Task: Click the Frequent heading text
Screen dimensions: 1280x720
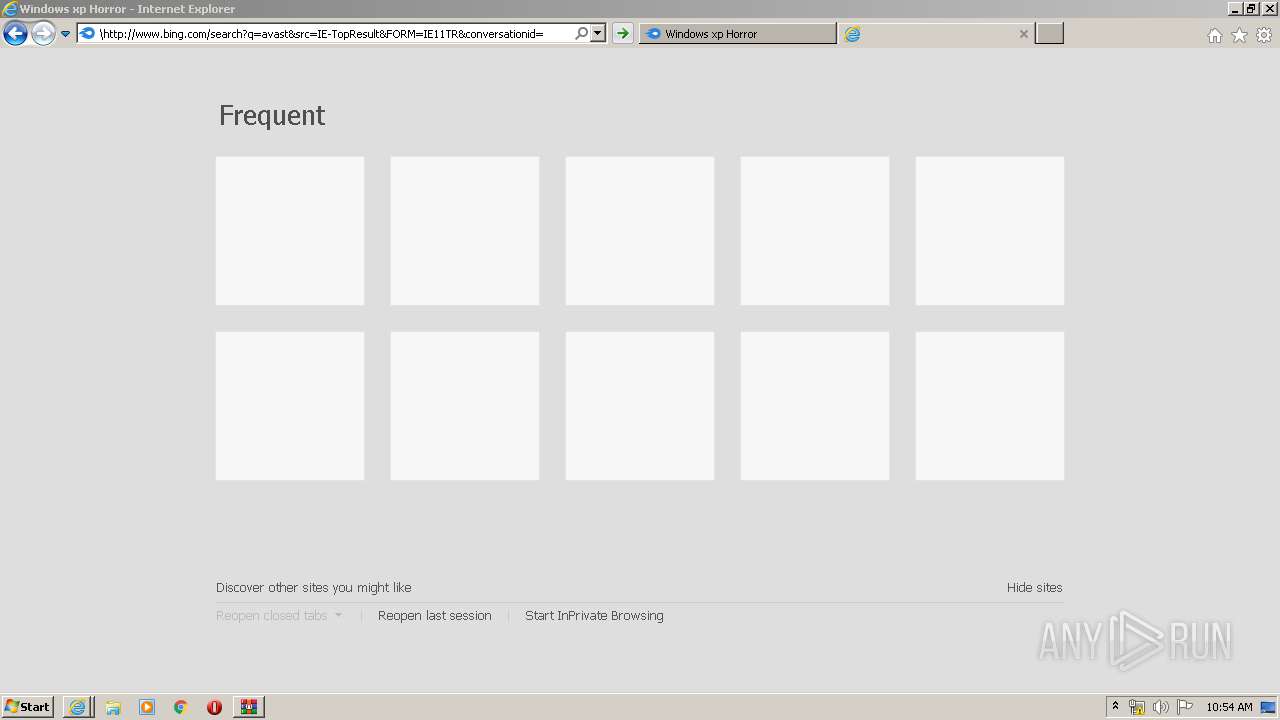Action: click(x=272, y=116)
